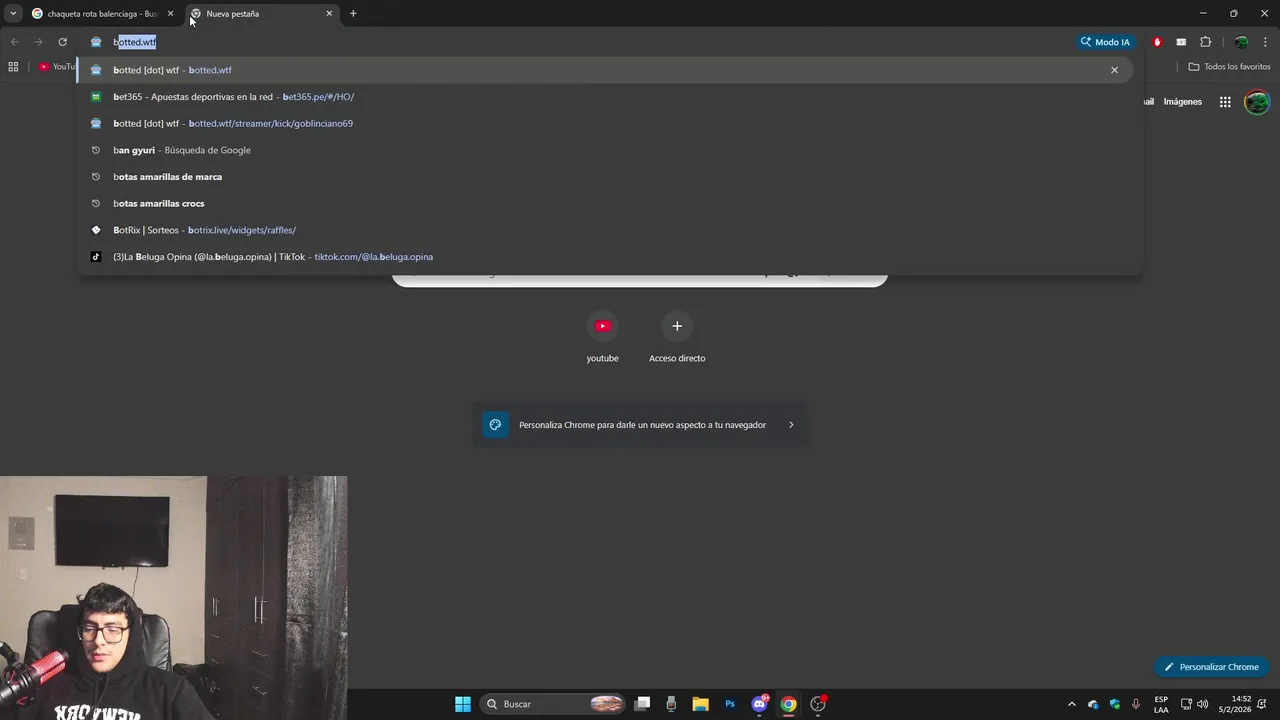
Task: Click the microphone tray icon
Action: pos(1136,704)
